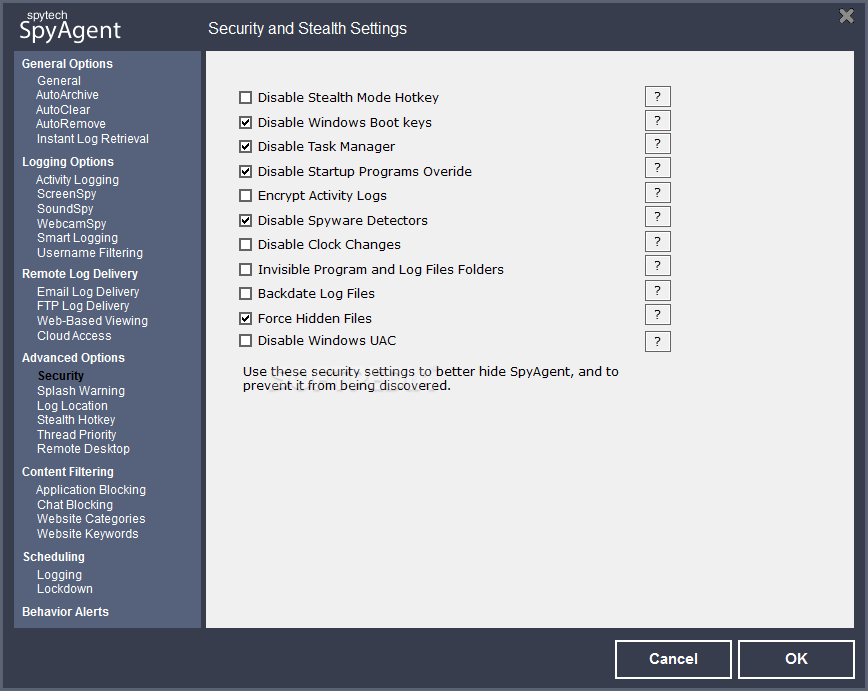The width and height of the screenshot is (868, 691).
Task: Open Remote Desktop settings
Action: 83,449
